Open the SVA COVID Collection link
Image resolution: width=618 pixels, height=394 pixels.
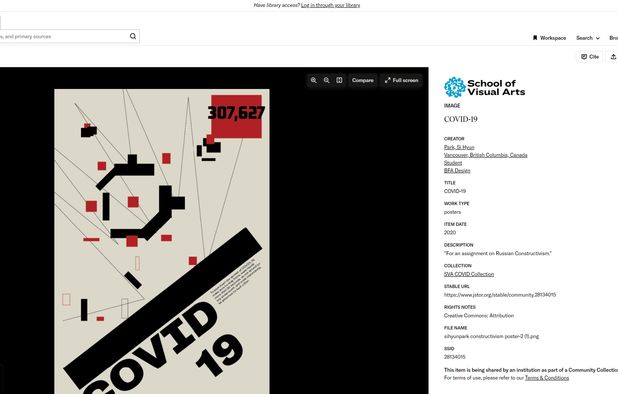click(x=469, y=274)
